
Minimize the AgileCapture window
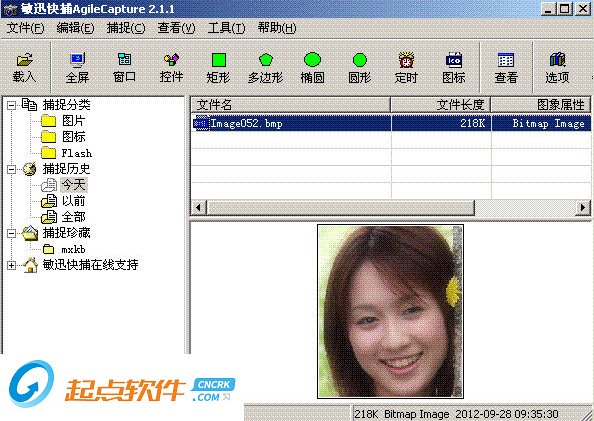548,9
